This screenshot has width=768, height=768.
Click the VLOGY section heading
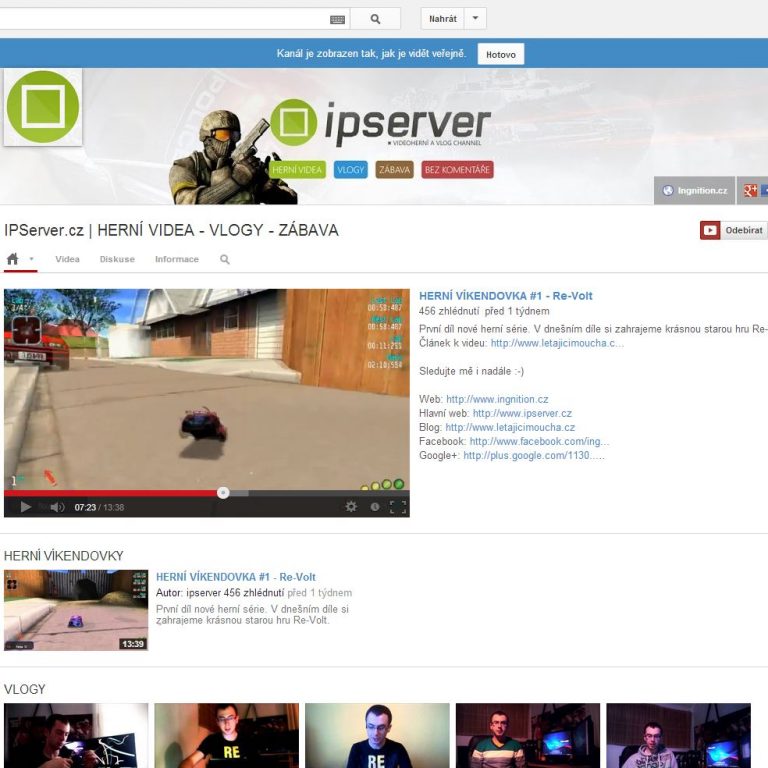24,690
